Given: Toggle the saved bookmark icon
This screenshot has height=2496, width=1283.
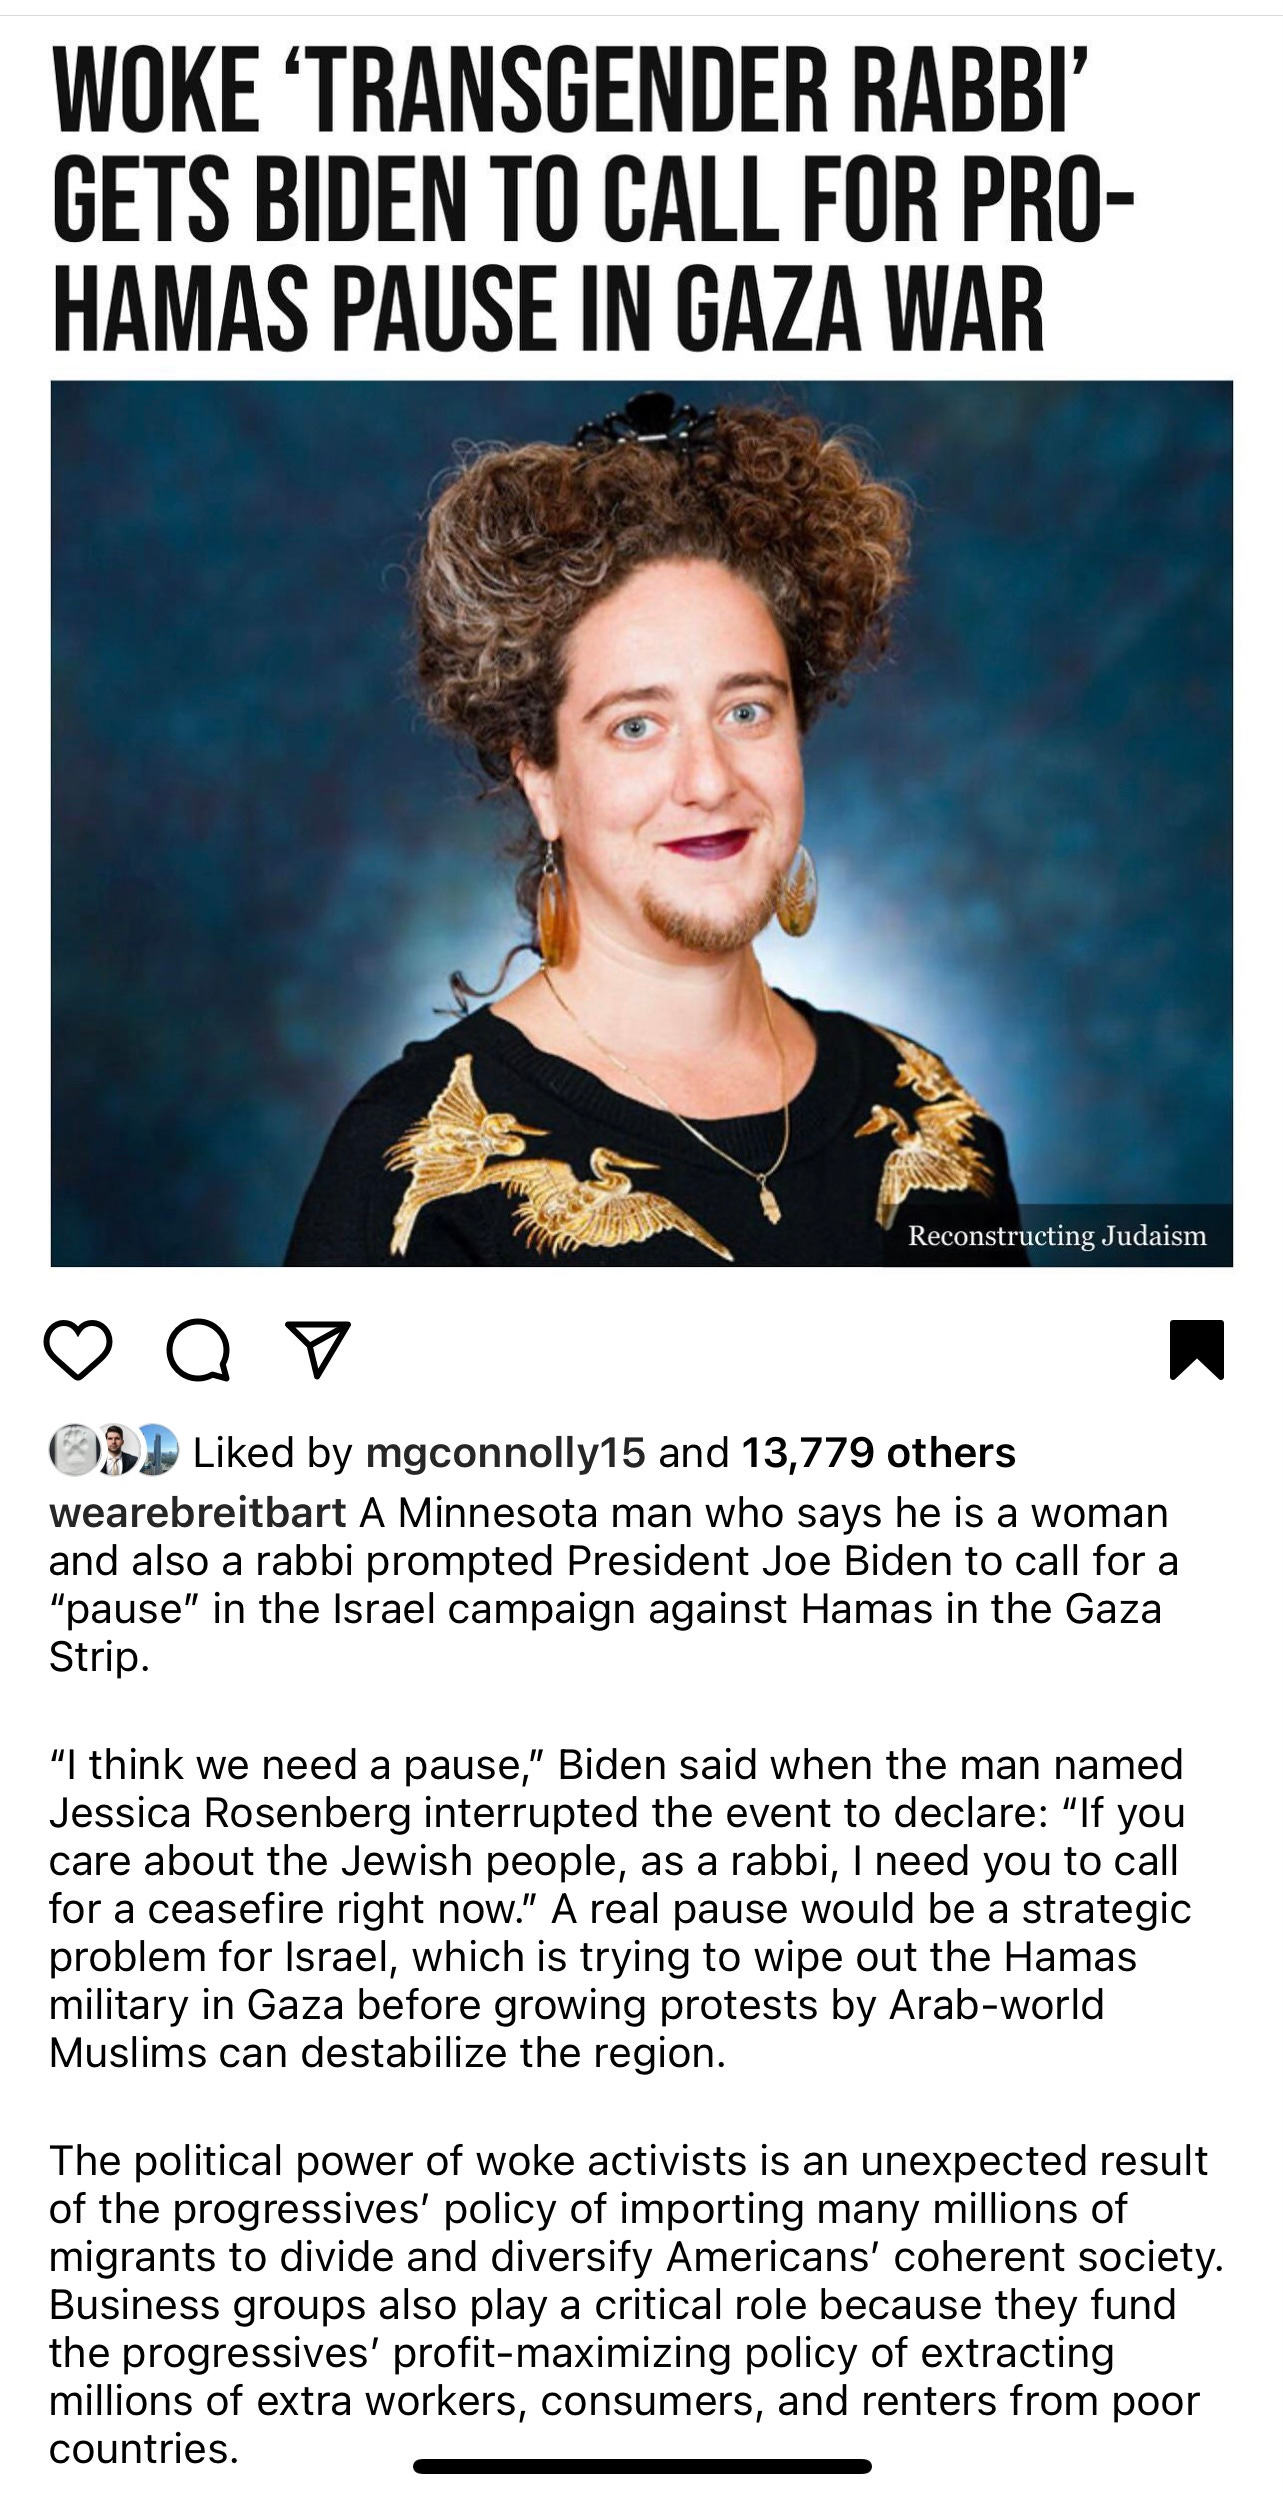Looking at the screenshot, I should (x=1196, y=1350).
